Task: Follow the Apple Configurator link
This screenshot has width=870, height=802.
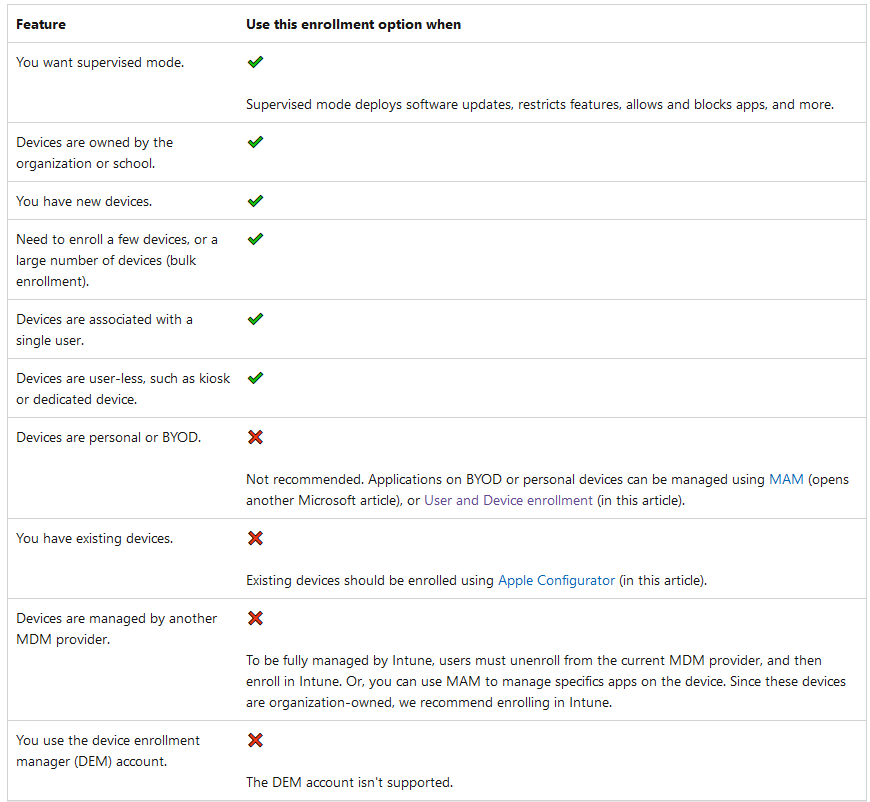Action: pos(556,580)
